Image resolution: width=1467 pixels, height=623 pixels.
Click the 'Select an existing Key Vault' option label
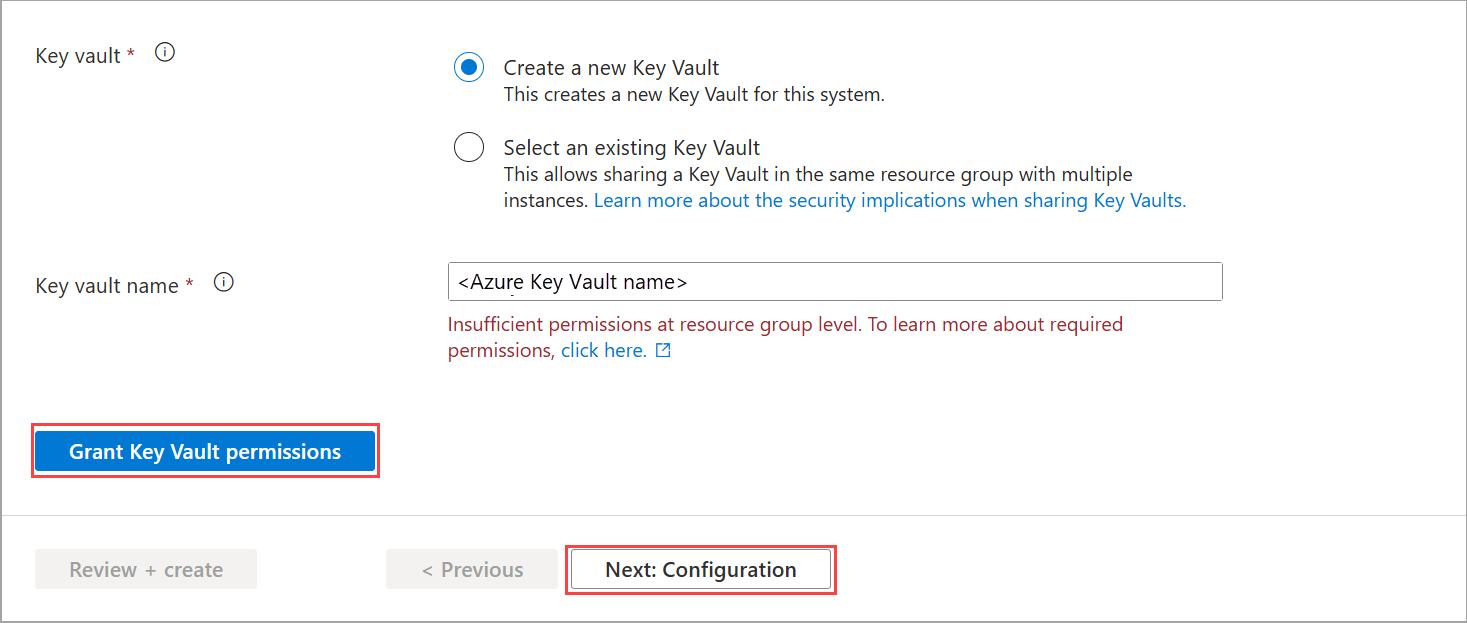631,147
